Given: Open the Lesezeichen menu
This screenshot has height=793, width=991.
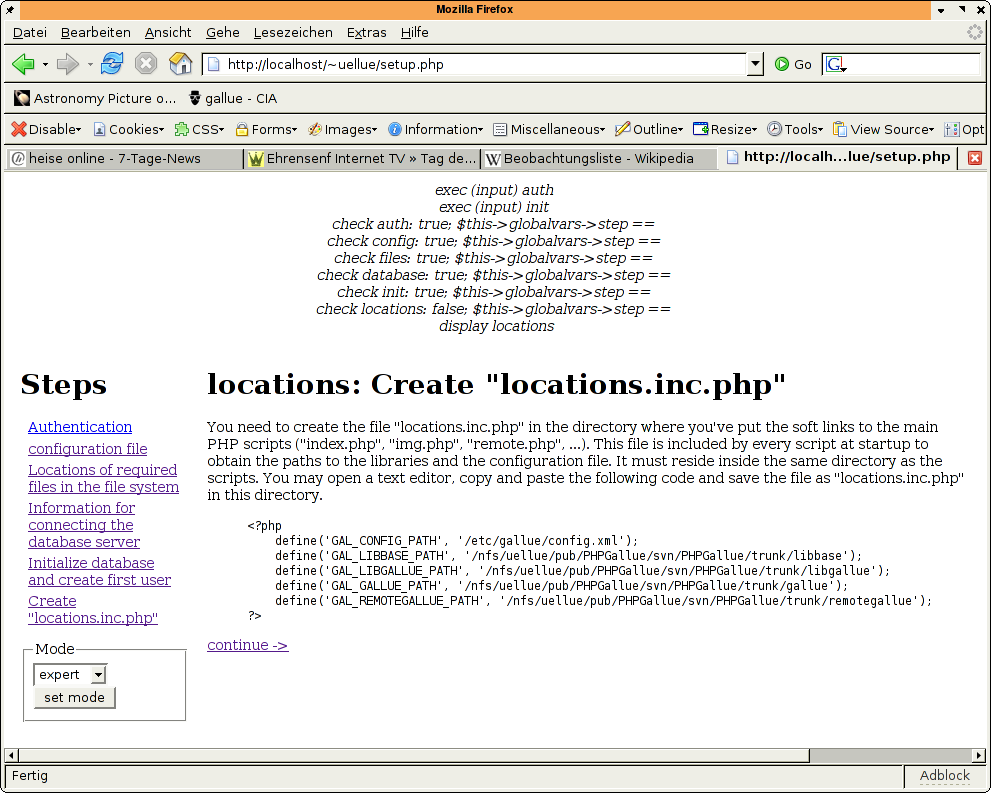Looking at the screenshot, I should point(293,32).
